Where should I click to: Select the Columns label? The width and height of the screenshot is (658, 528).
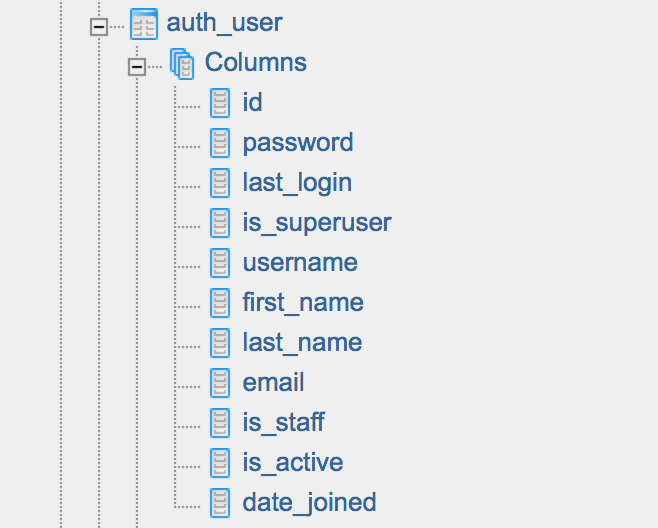point(256,63)
